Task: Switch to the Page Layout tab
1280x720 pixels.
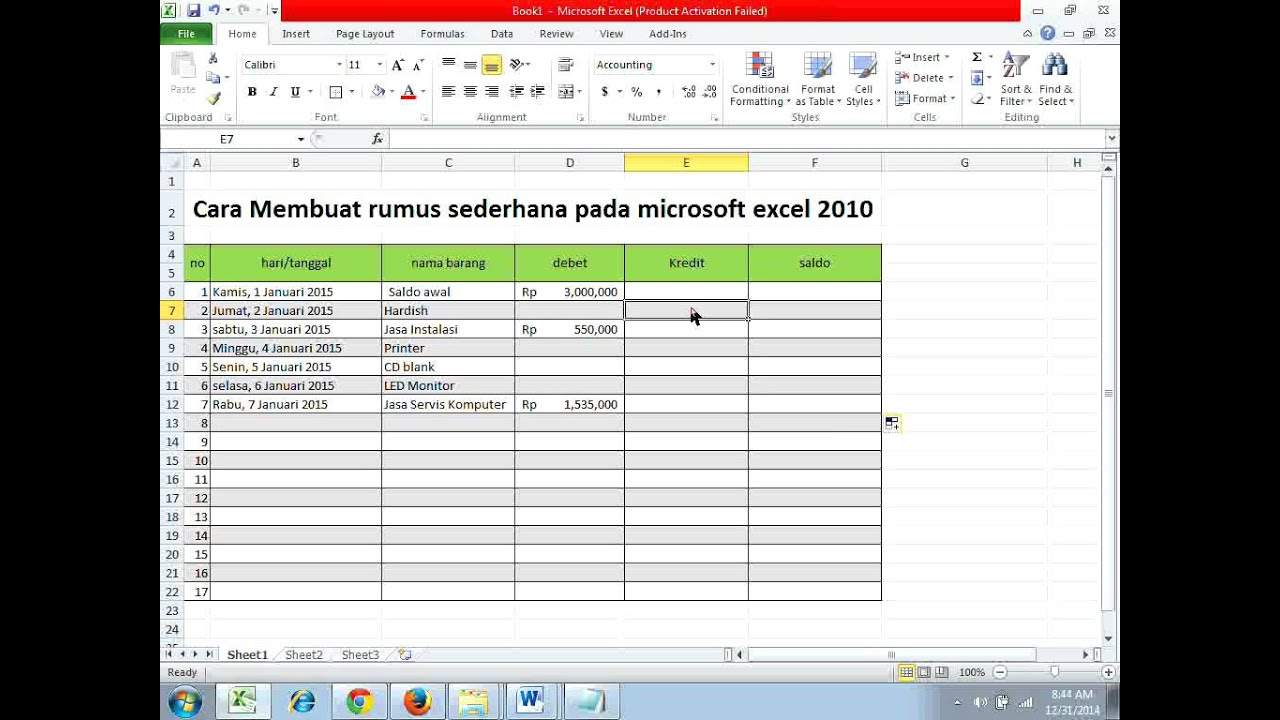Action: 365,34
